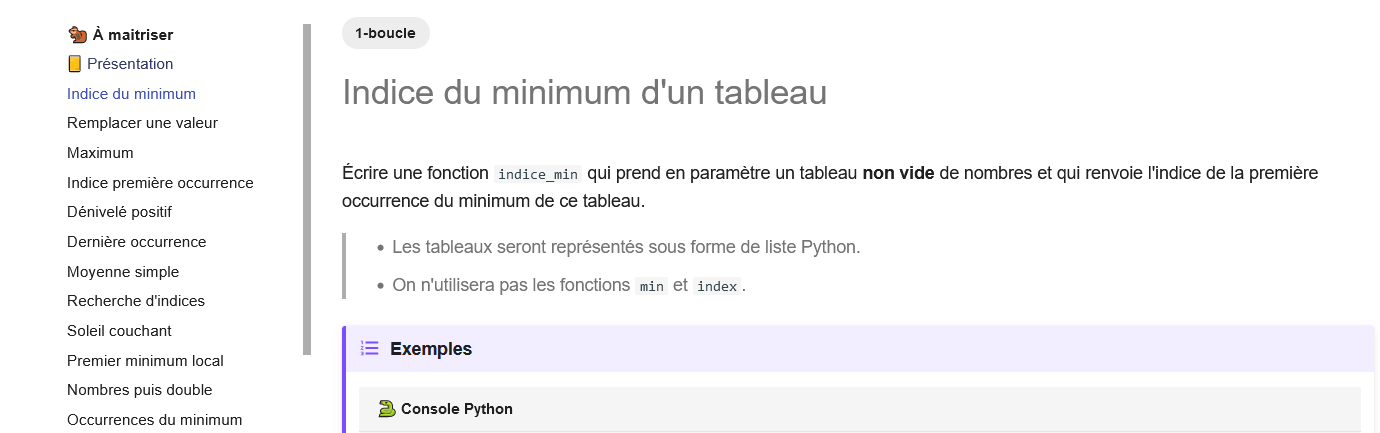Open Indice première occurrence exercise
This screenshot has height=433, width=1380.
pos(160,183)
